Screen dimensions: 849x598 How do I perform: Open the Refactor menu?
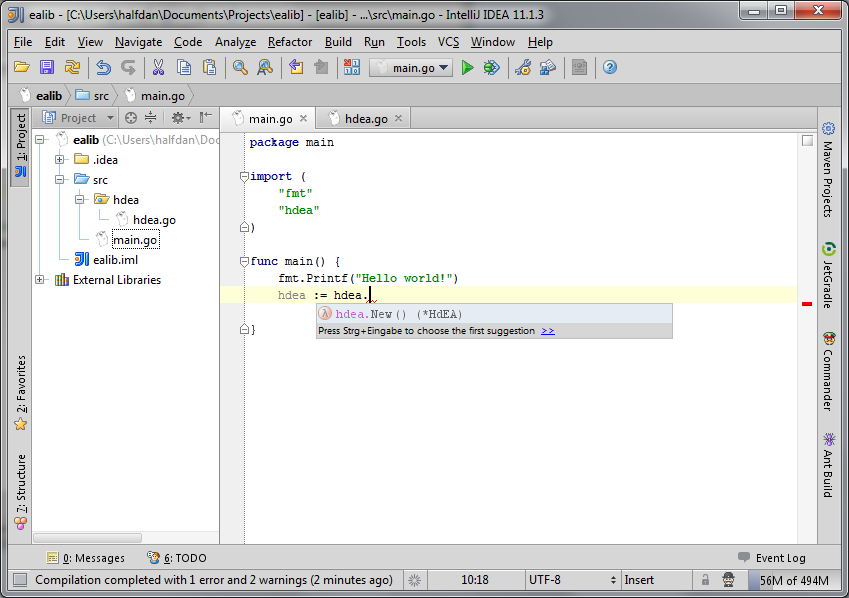click(290, 42)
